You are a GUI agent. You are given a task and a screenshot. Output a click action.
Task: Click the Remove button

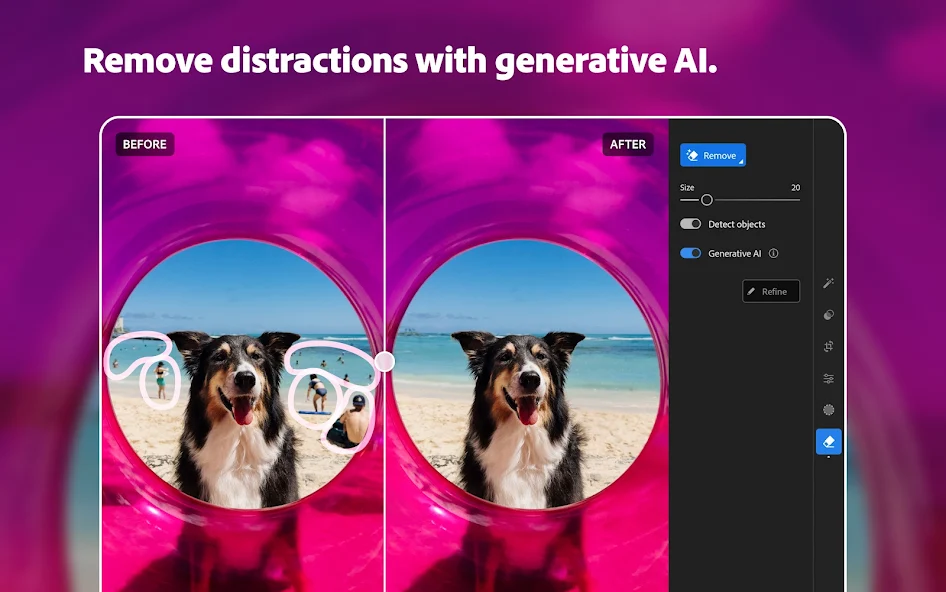tap(713, 155)
